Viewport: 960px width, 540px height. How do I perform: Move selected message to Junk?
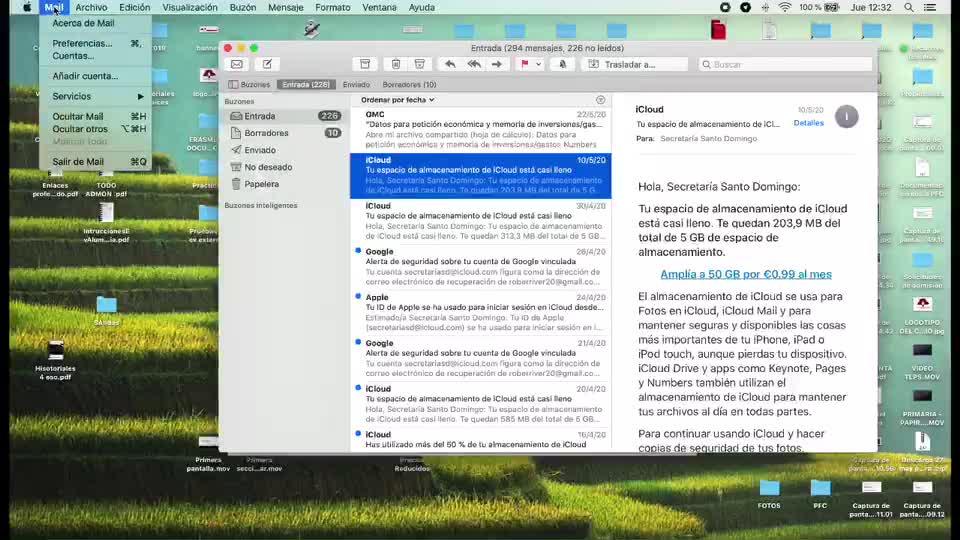[420, 64]
